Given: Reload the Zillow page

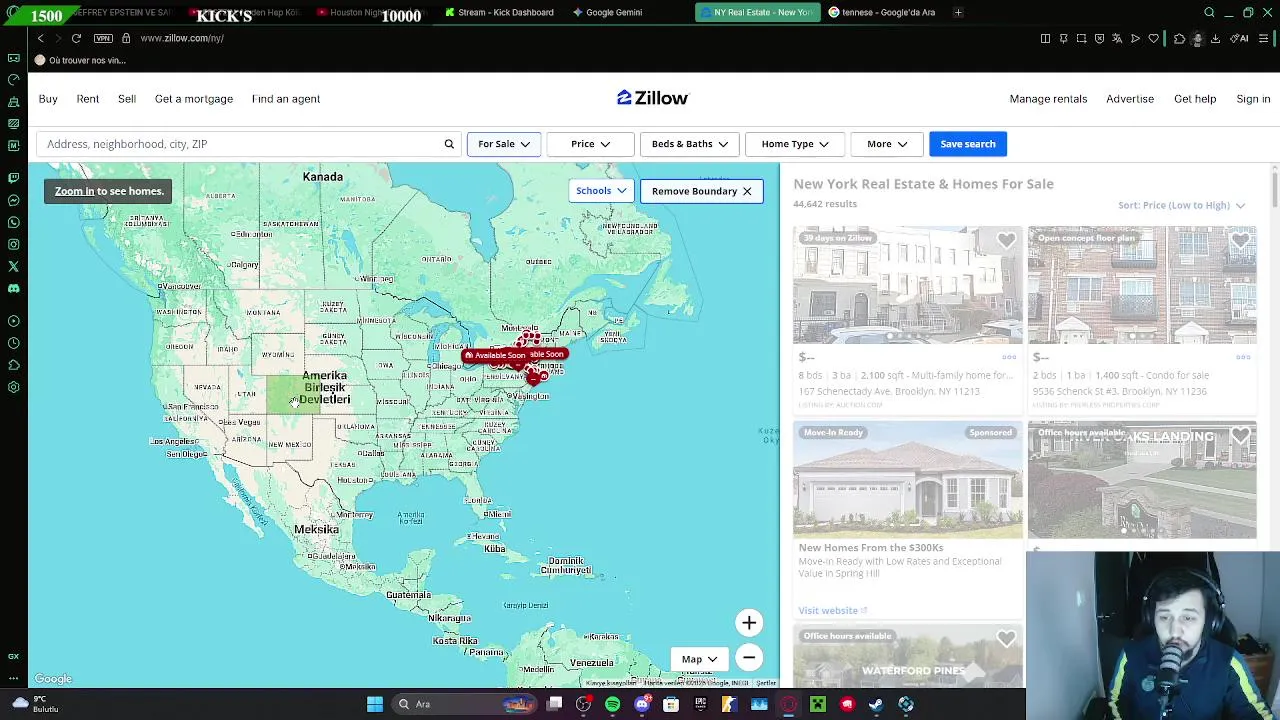Looking at the screenshot, I should (x=76, y=38).
